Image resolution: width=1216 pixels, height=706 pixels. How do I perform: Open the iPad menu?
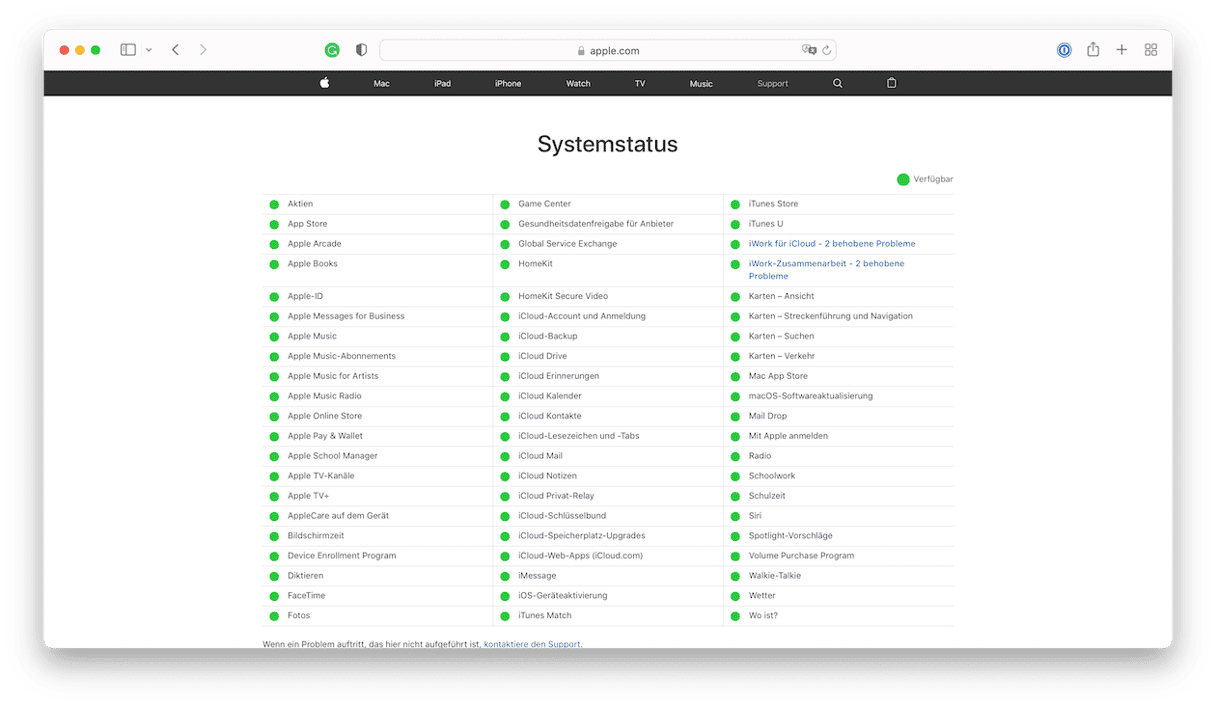[x=442, y=84]
